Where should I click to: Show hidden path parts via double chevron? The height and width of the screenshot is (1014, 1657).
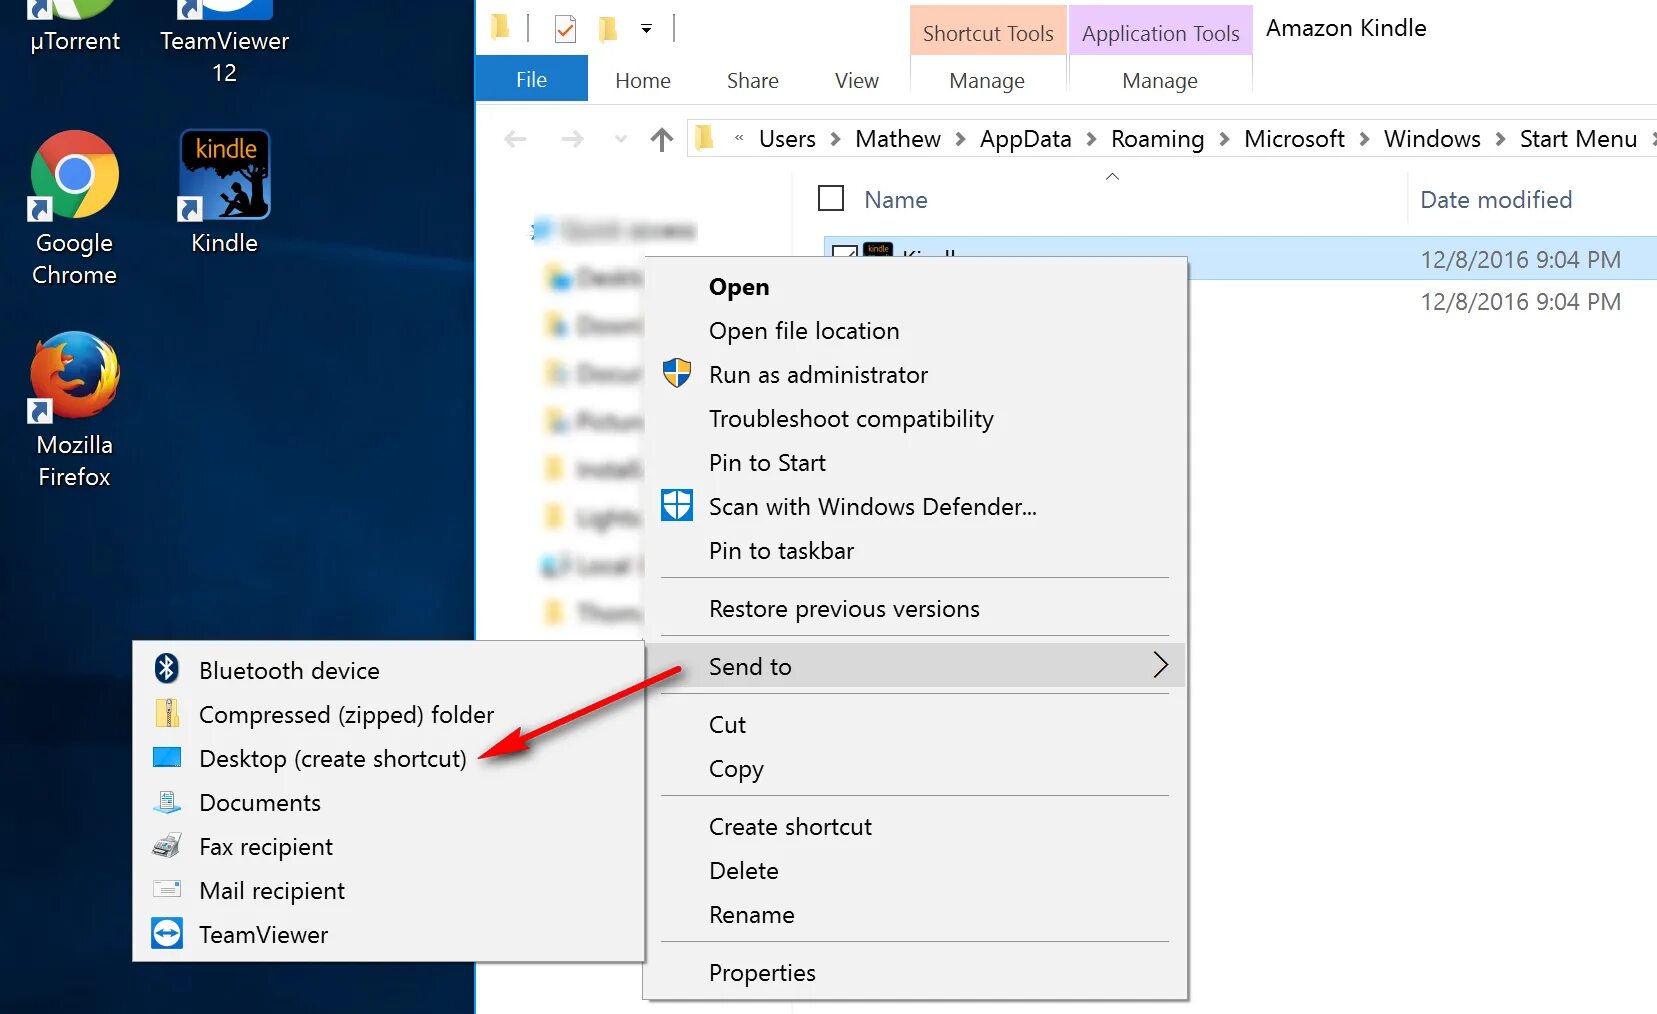coord(739,139)
